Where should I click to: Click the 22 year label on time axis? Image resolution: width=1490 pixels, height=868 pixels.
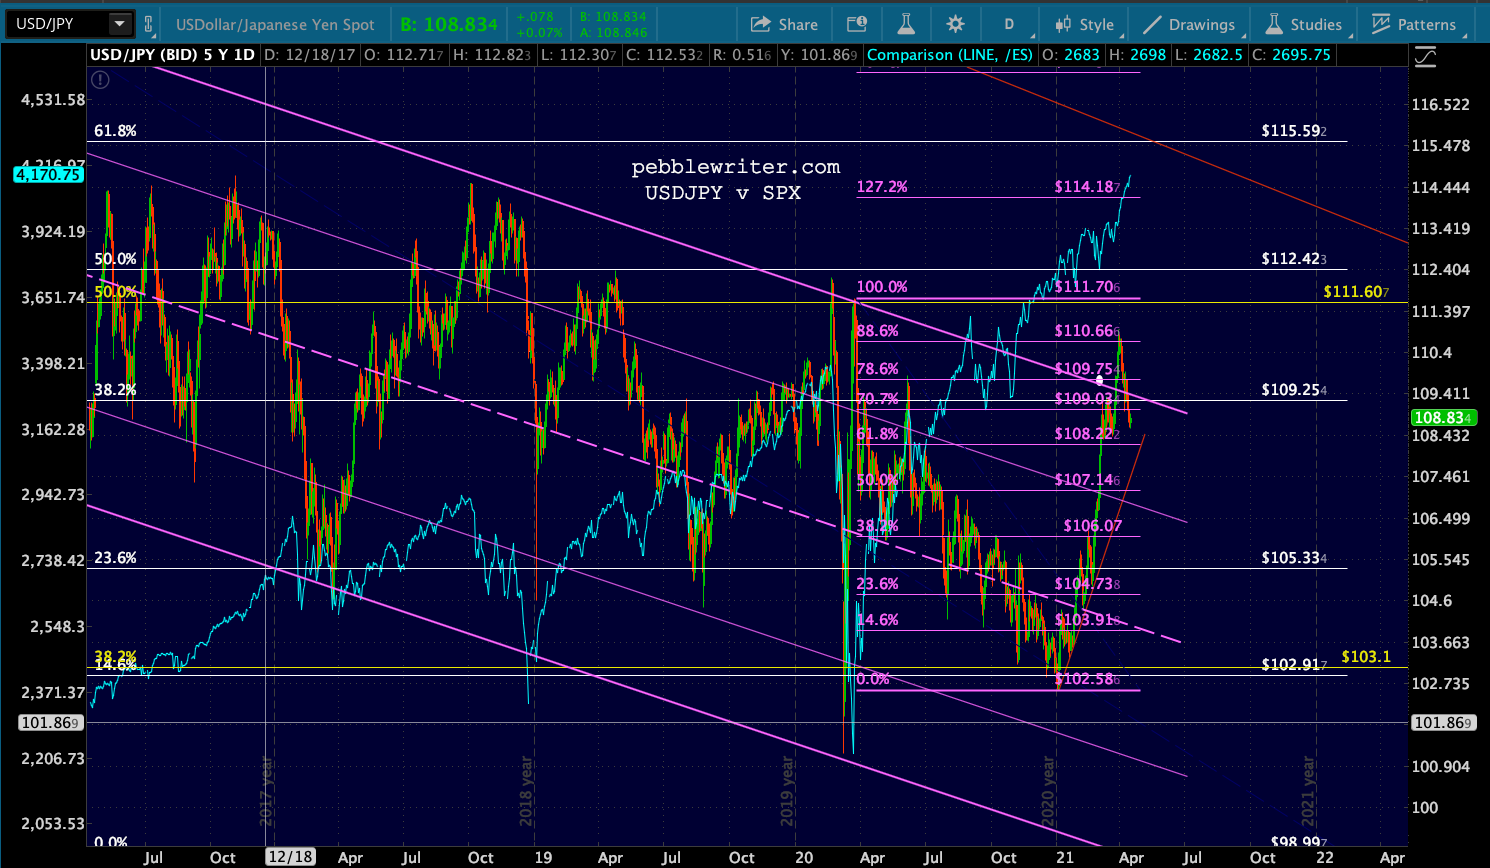(1325, 857)
